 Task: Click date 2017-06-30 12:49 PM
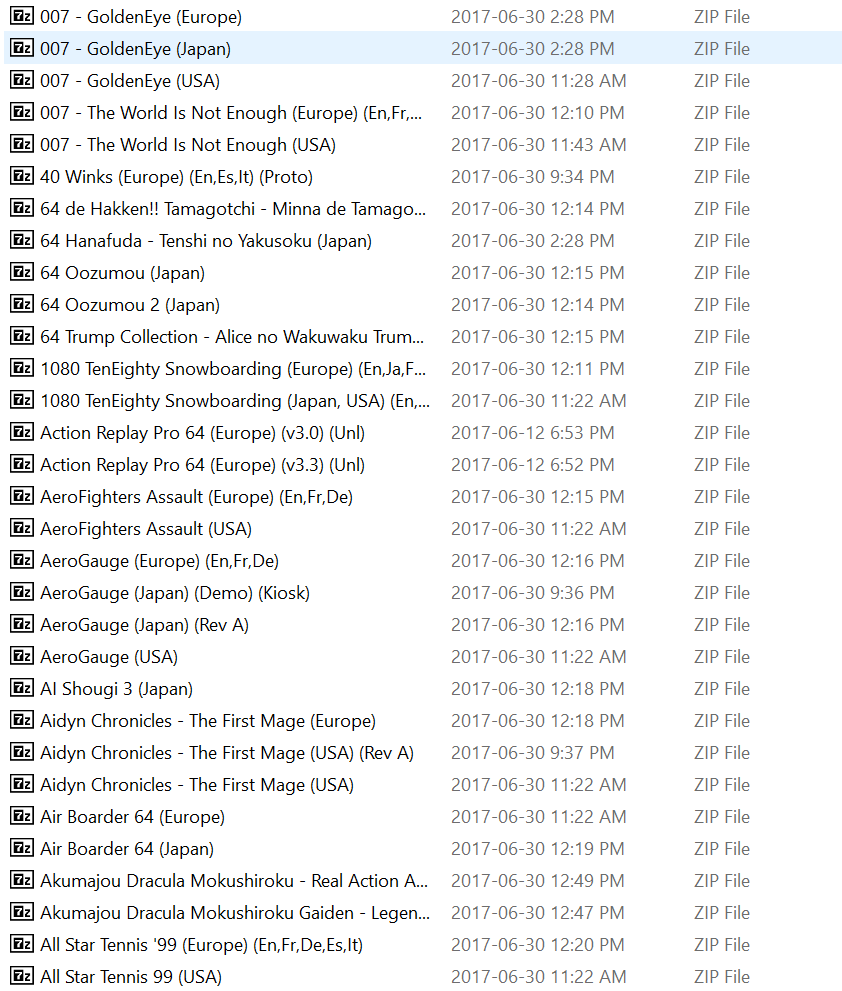(537, 881)
